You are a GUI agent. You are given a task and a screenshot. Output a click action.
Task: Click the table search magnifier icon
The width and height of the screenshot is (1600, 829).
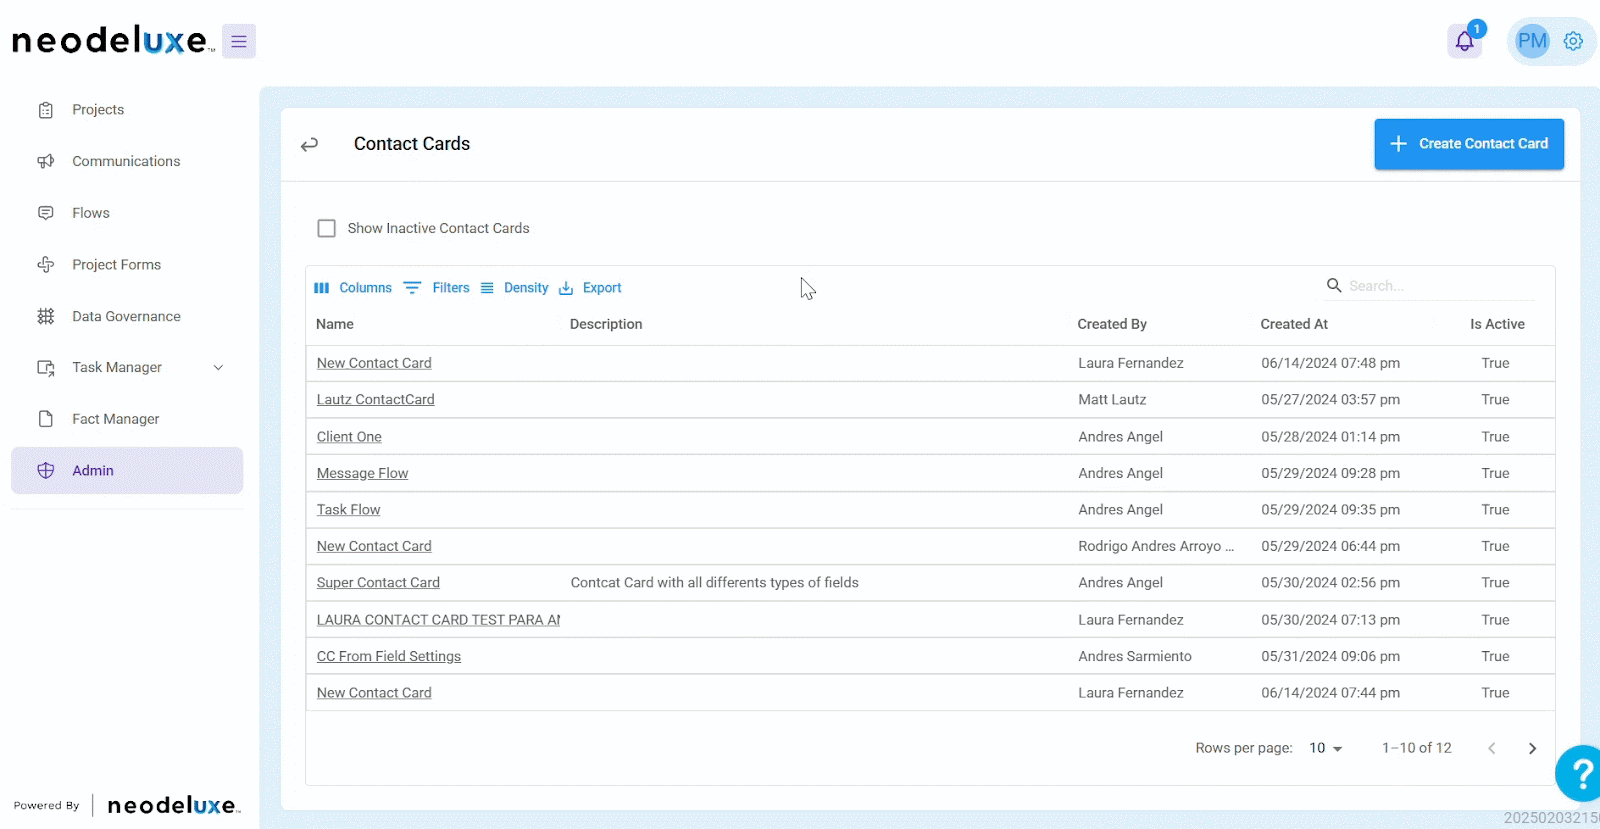[1334, 286]
